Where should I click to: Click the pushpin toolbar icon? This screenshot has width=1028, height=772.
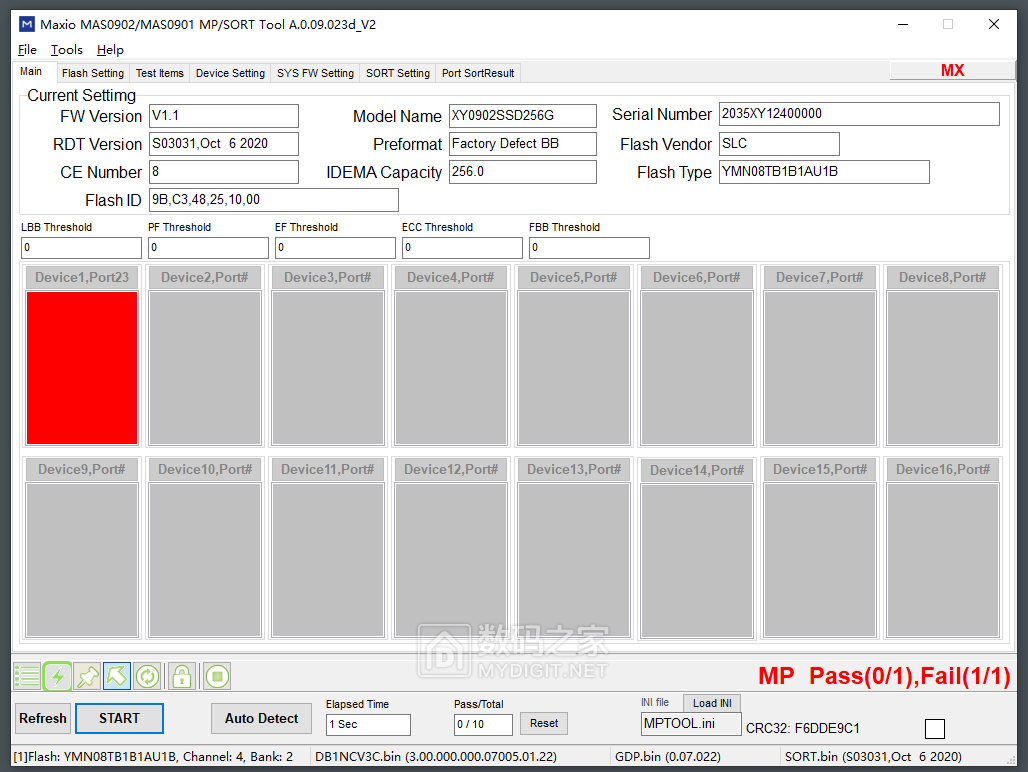point(87,676)
